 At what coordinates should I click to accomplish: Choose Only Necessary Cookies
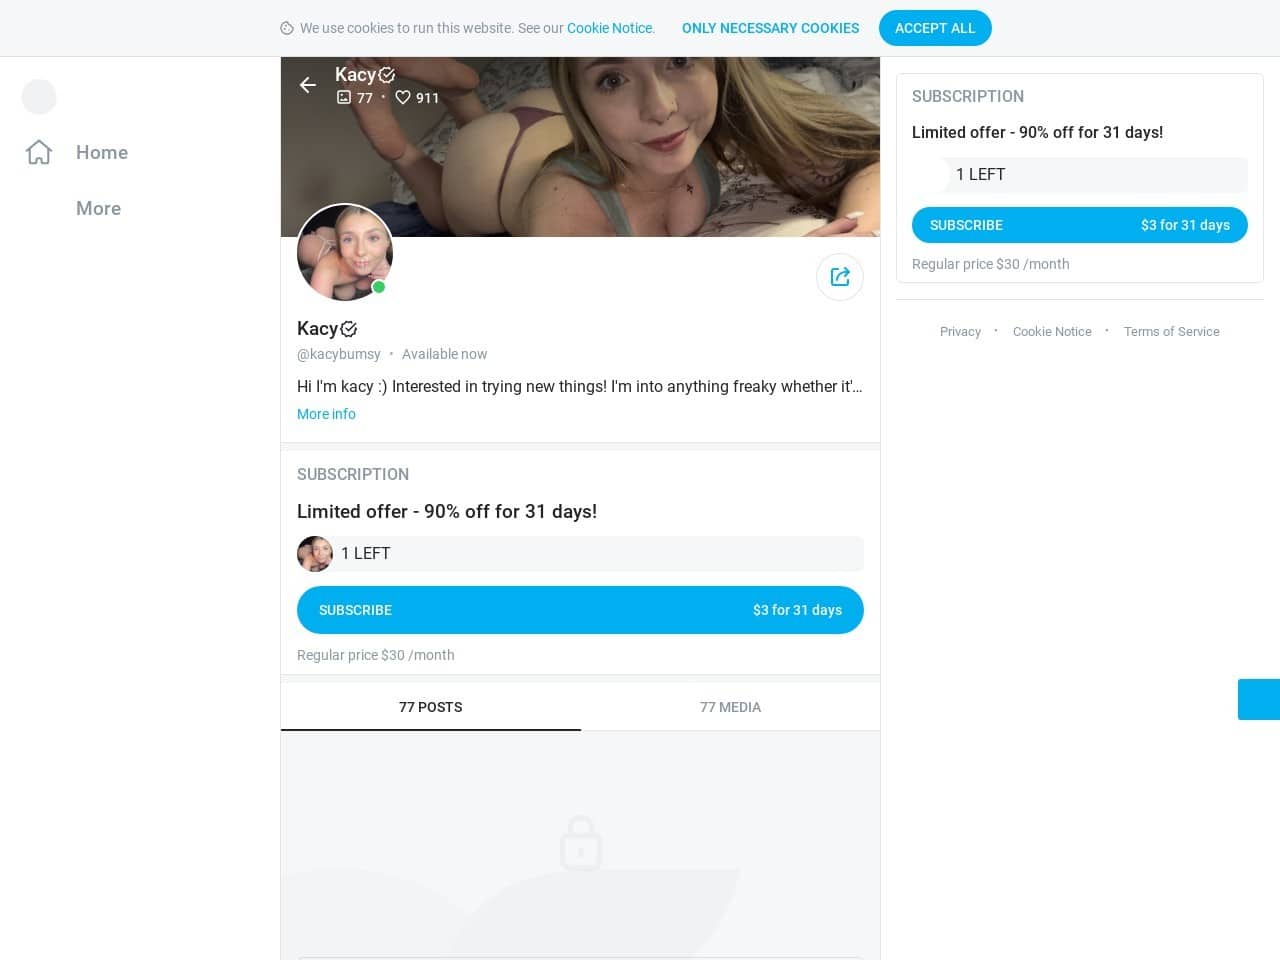pyautogui.click(x=770, y=28)
